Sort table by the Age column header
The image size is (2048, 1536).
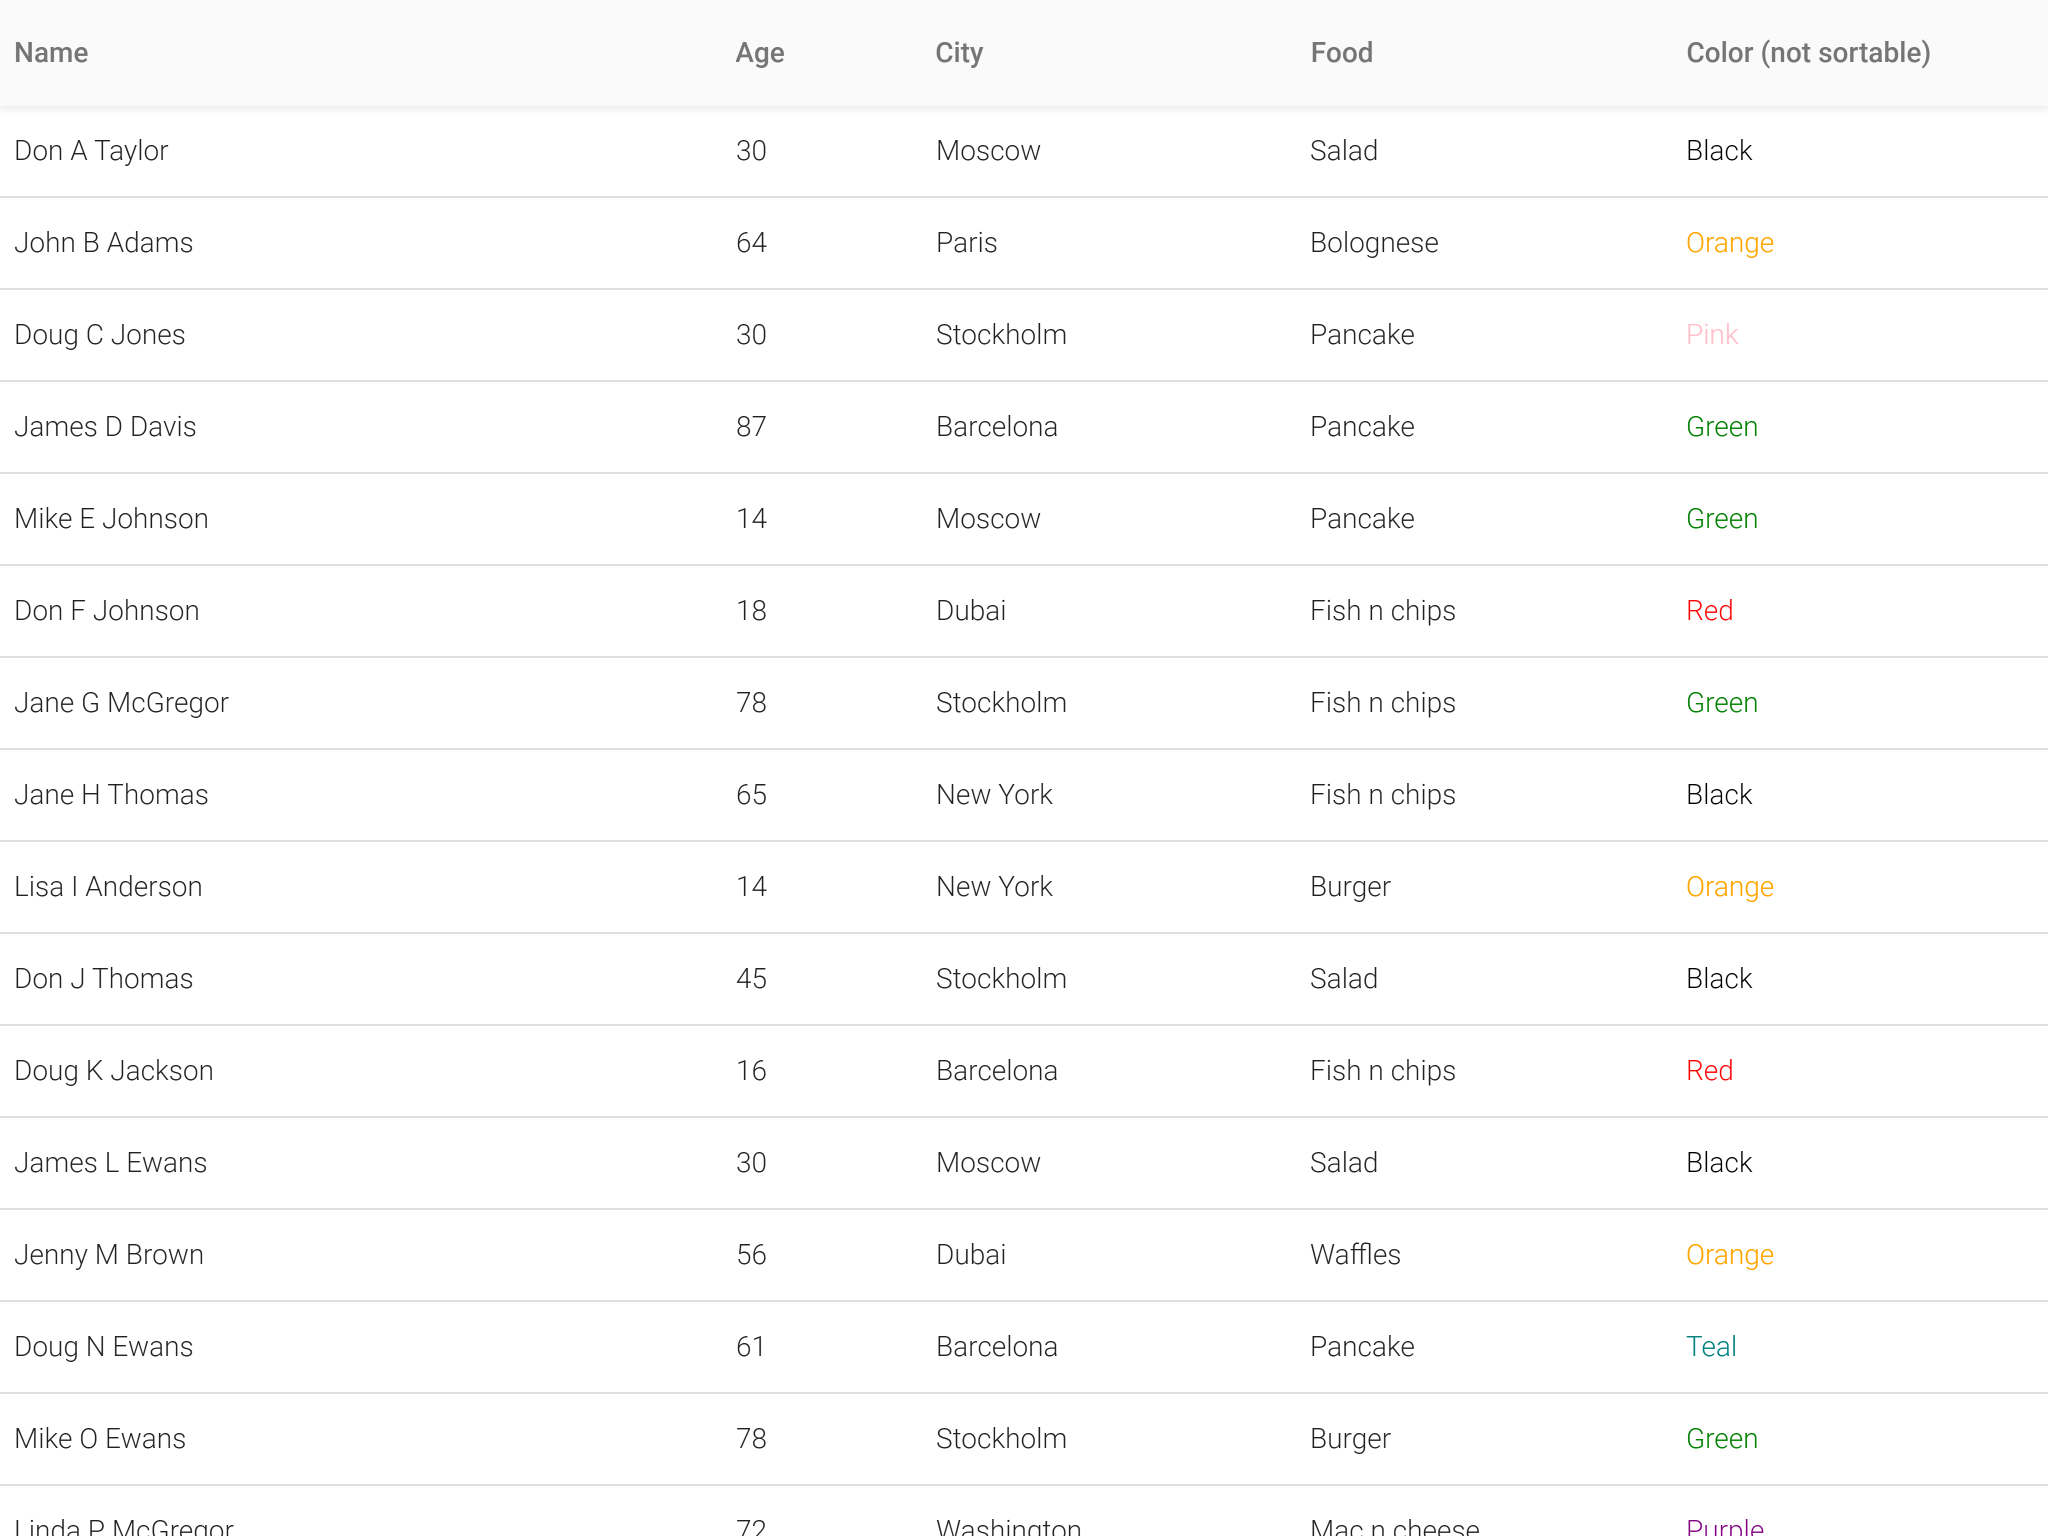(760, 53)
